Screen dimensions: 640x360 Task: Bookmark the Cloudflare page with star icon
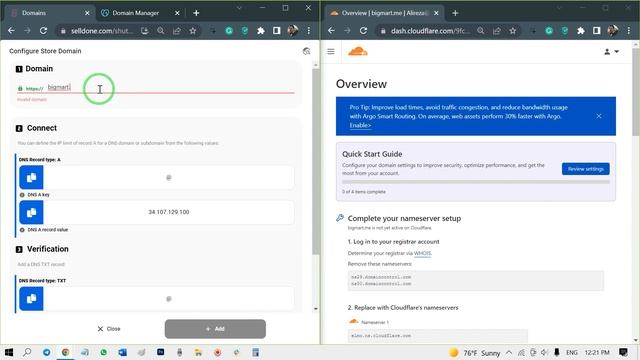point(513,31)
